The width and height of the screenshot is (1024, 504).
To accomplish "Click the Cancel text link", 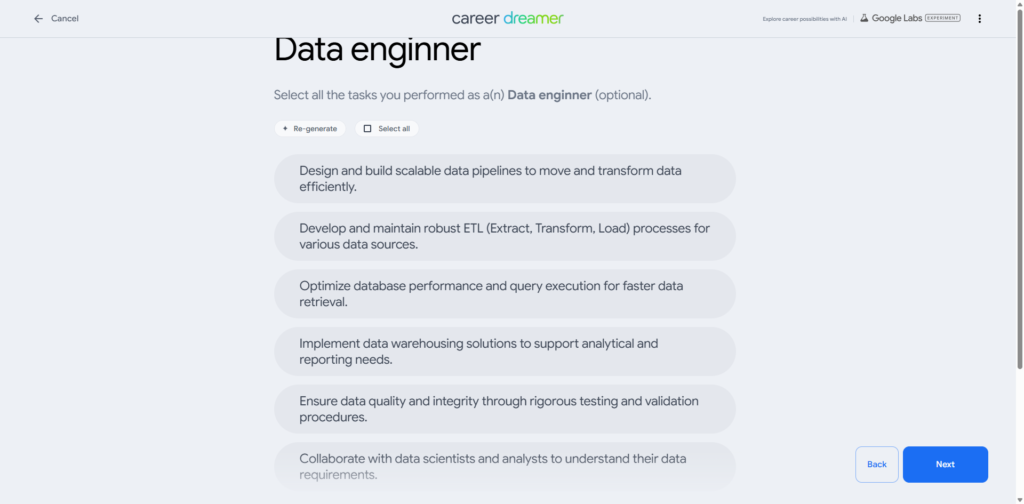I will pos(65,18).
